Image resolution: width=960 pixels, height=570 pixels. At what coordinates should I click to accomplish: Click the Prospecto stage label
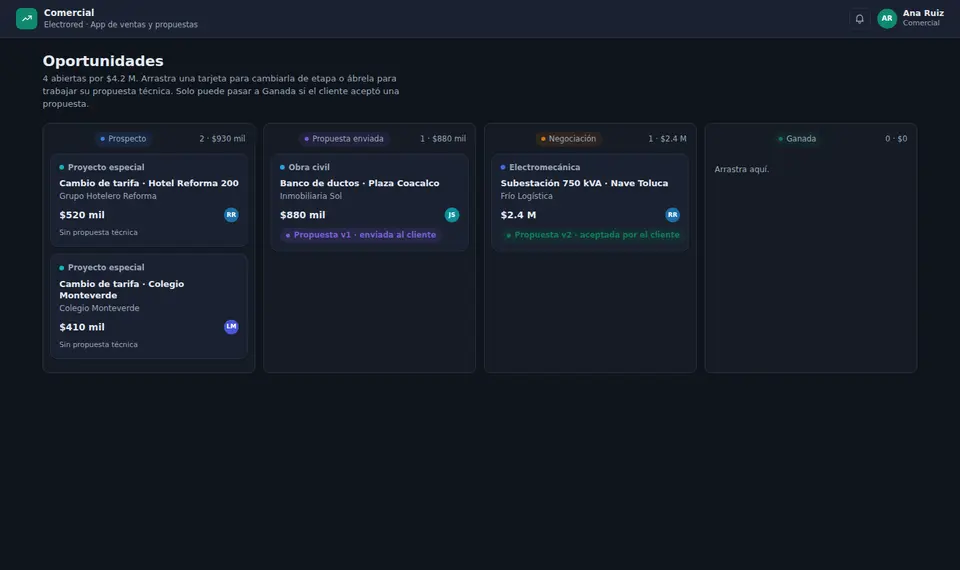pyautogui.click(x=122, y=139)
